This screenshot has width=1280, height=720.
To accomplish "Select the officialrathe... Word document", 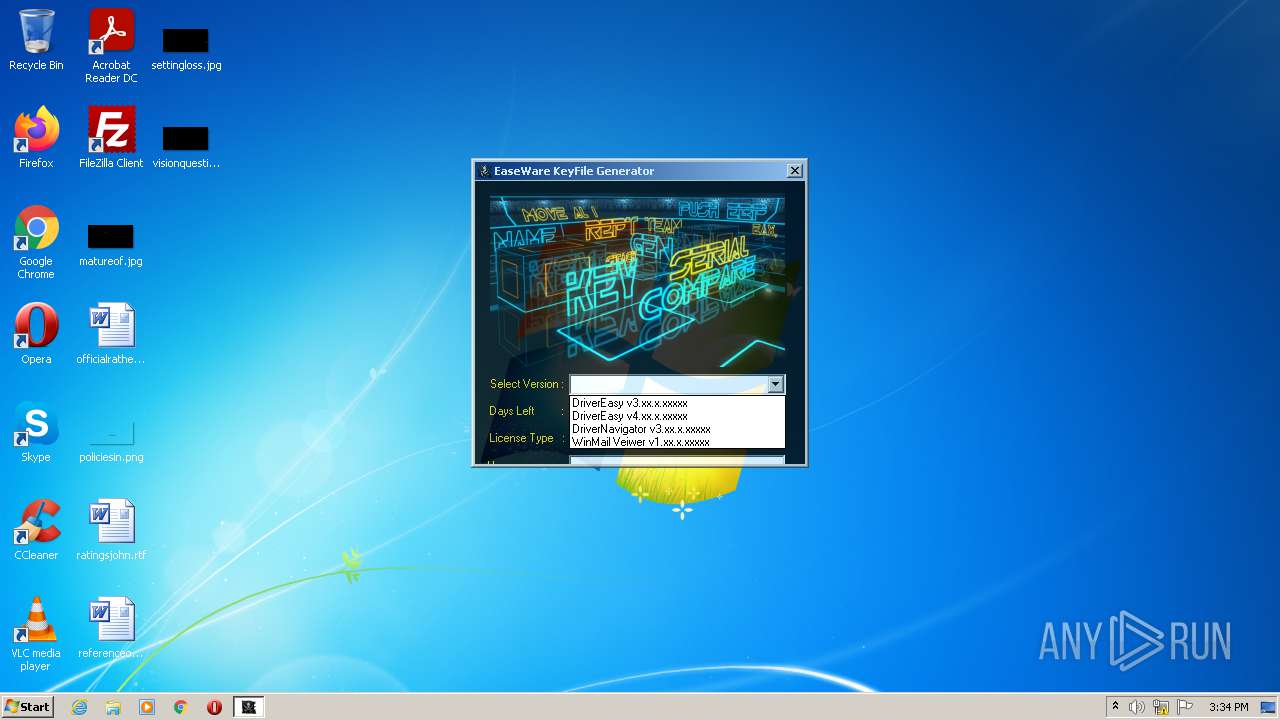I will (x=111, y=334).
